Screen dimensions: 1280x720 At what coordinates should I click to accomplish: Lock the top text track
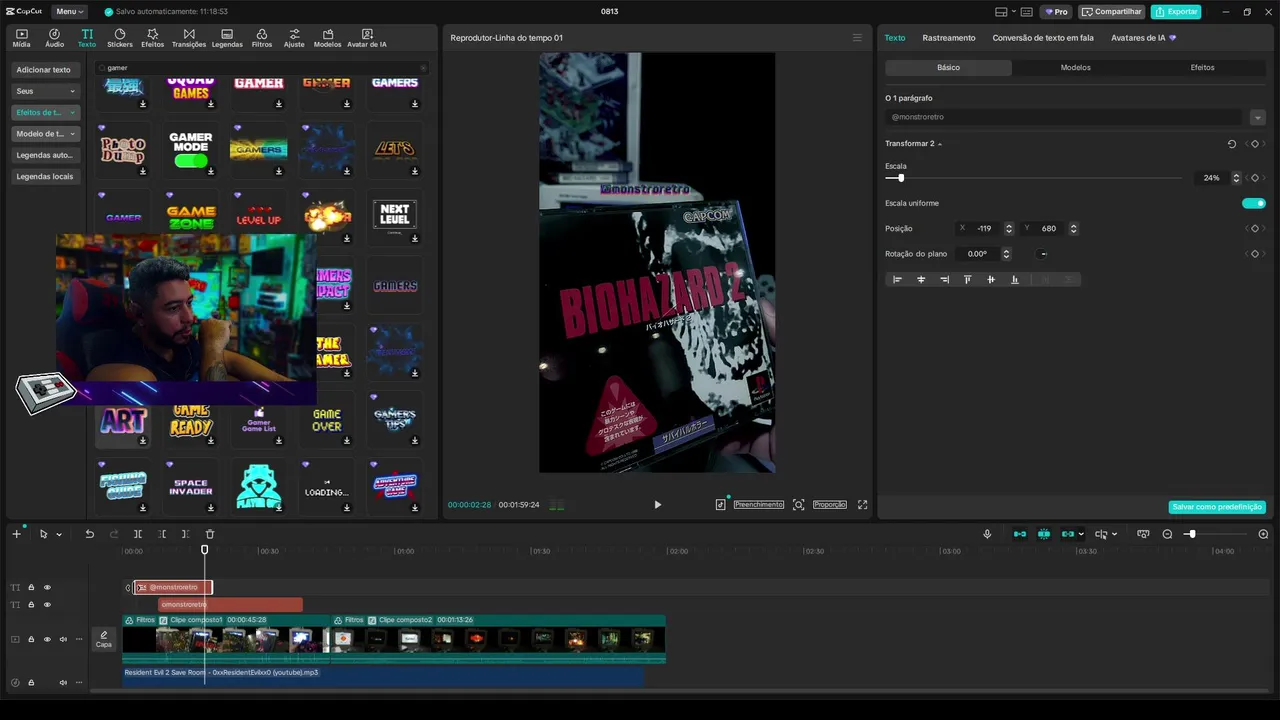31,587
